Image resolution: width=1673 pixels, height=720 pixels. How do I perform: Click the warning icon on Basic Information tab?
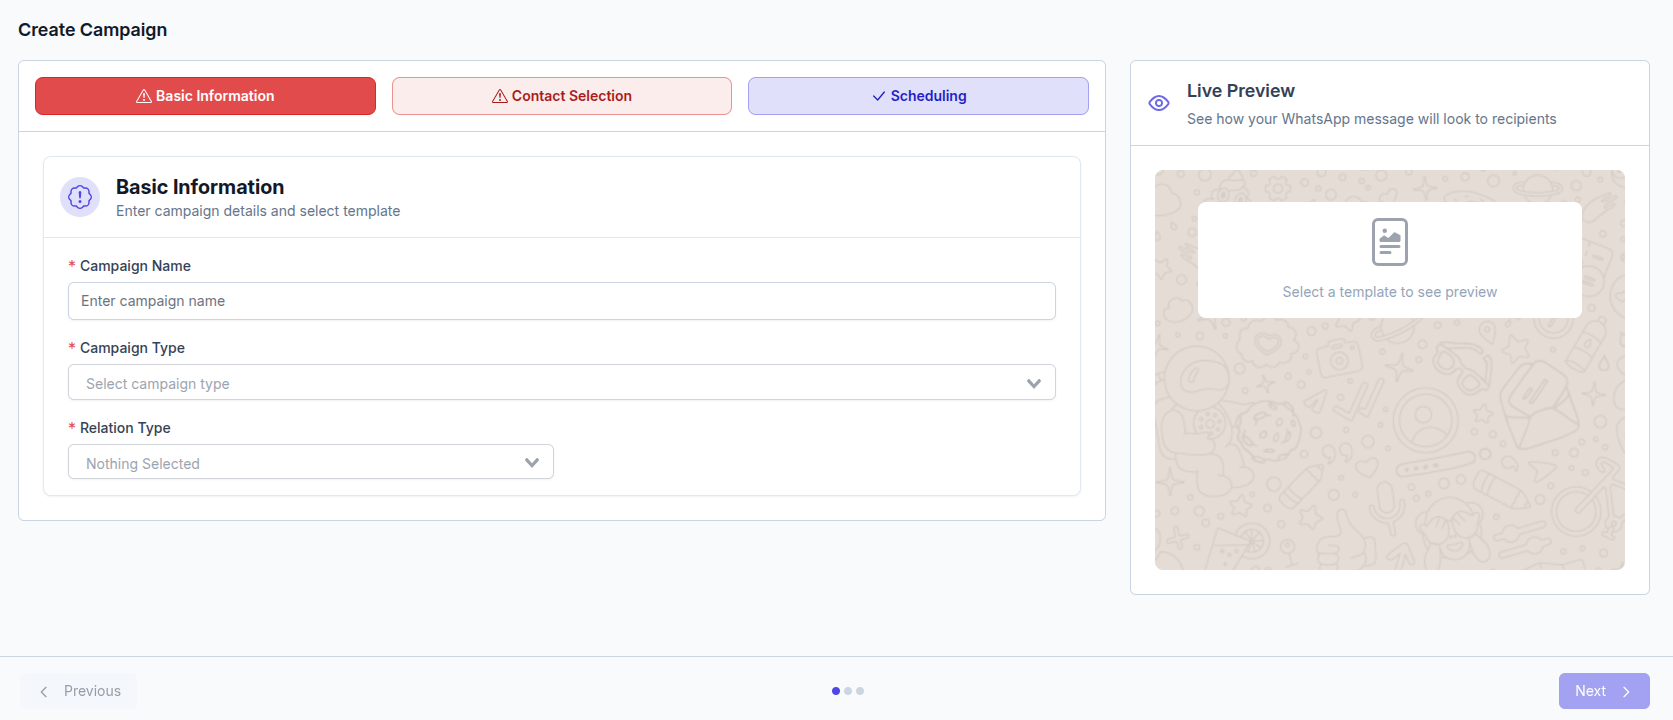coord(144,96)
